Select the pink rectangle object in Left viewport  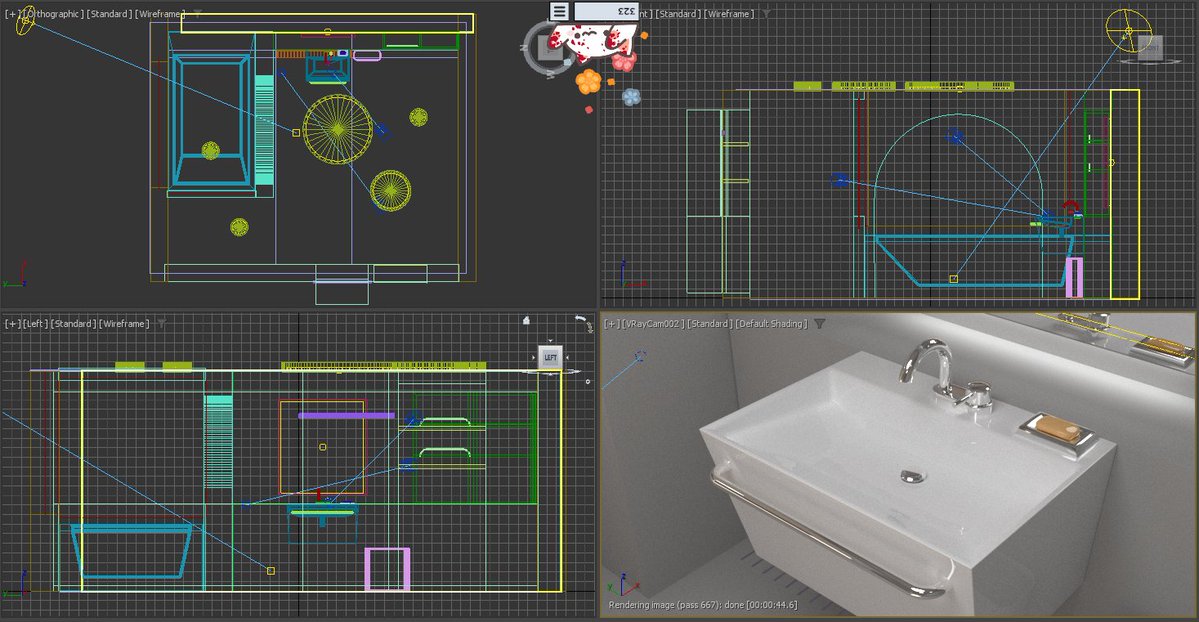coord(387,568)
